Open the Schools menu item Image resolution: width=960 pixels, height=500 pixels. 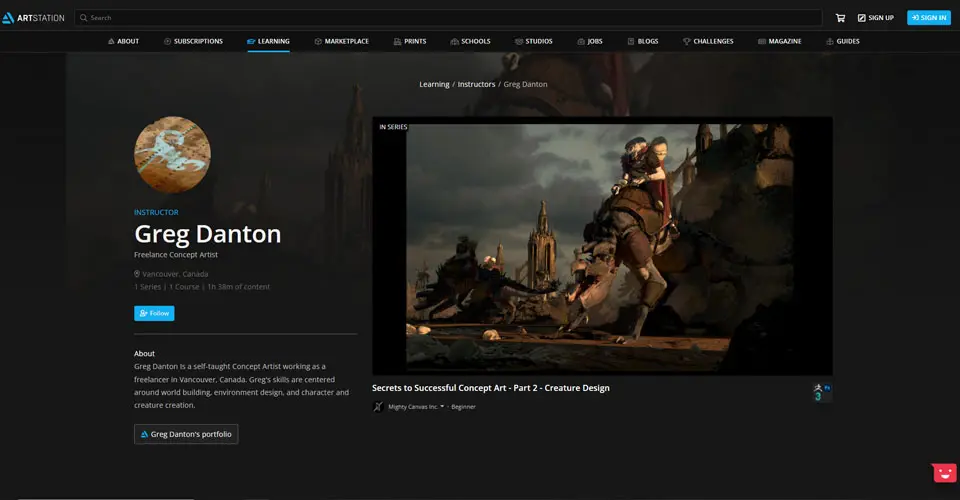(470, 41)
